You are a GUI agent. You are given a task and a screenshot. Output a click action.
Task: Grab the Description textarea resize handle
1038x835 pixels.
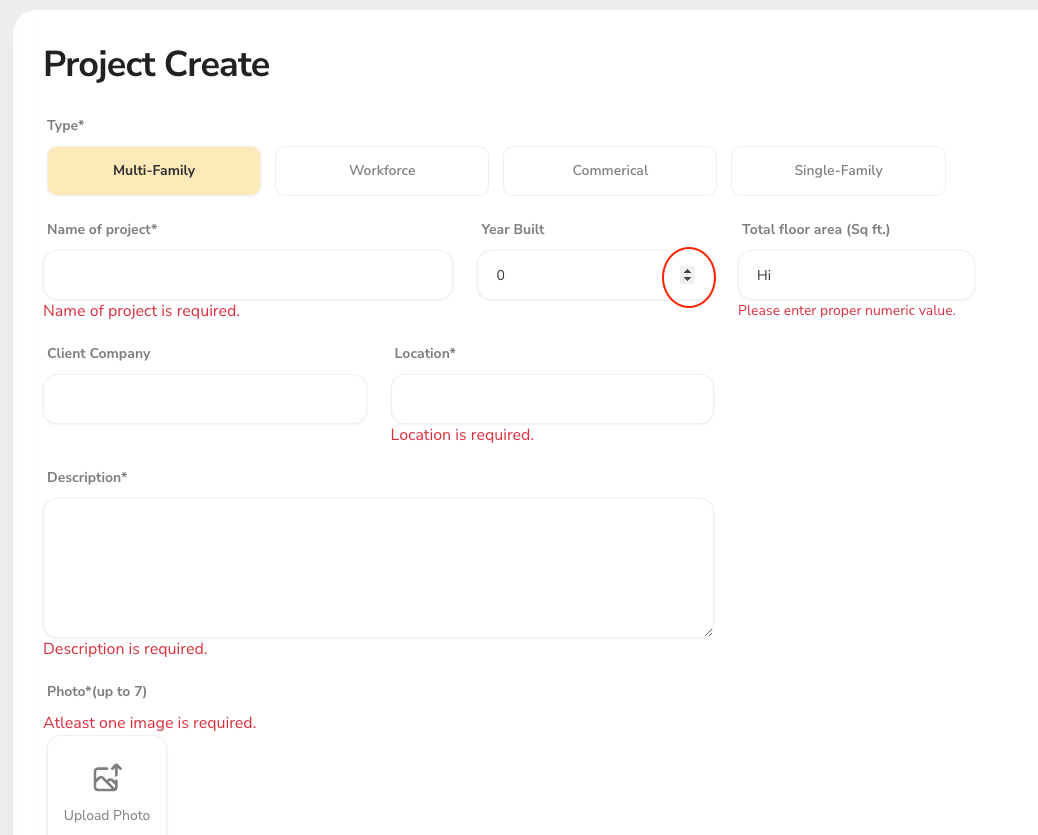708,632
